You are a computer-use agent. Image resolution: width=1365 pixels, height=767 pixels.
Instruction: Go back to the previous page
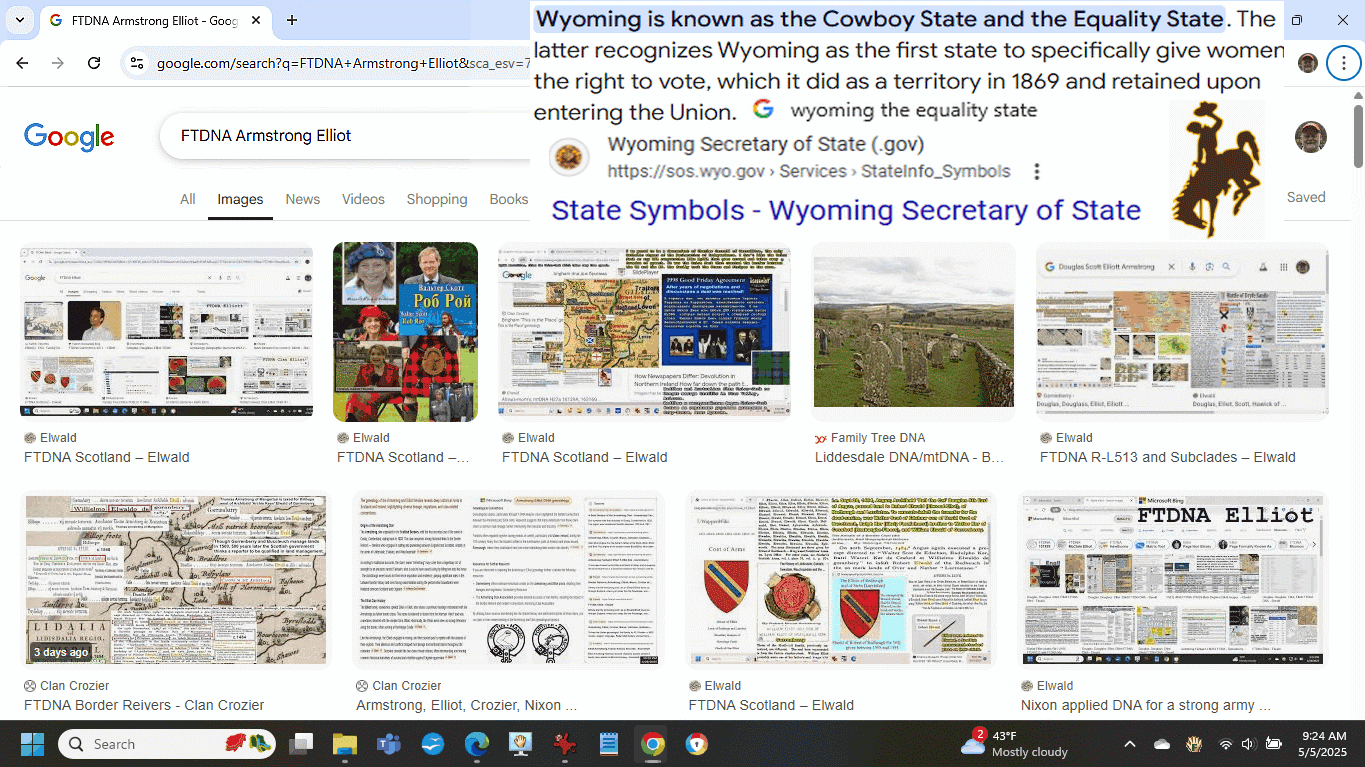point(22,63)
